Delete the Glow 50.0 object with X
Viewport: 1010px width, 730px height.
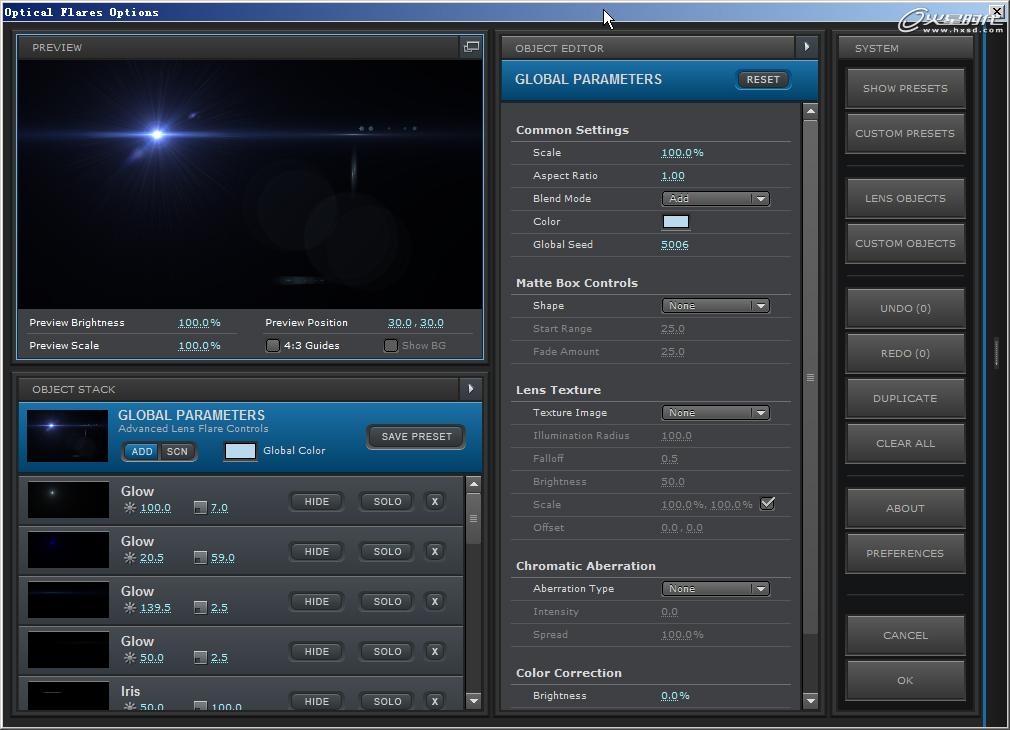tap(435, 651)
